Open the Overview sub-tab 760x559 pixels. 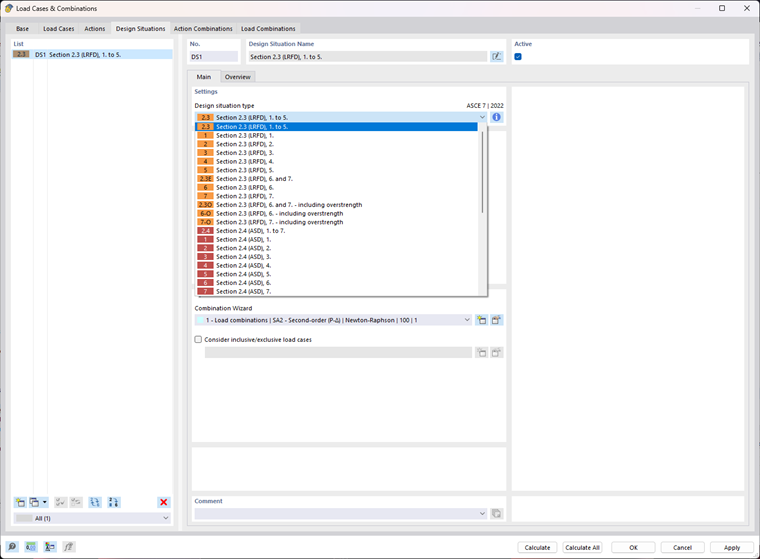point(238,77)
